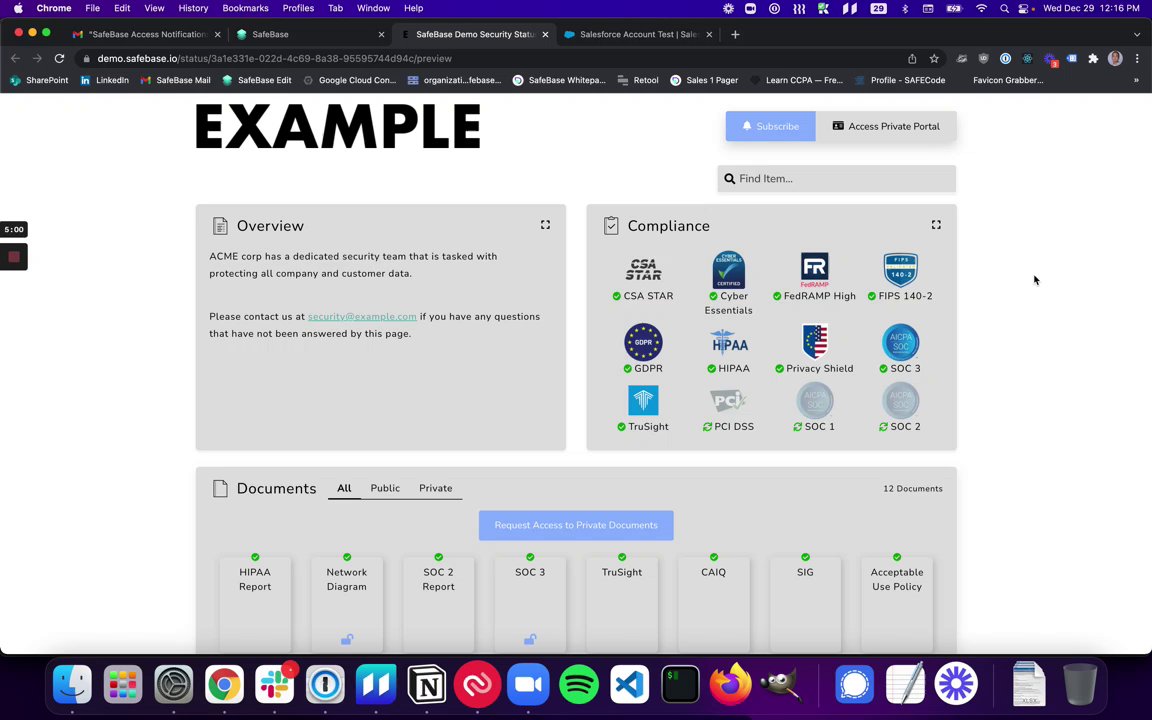Open Spotify from the dock
This screenshot has width=1152, height=720.
[579, 684]
